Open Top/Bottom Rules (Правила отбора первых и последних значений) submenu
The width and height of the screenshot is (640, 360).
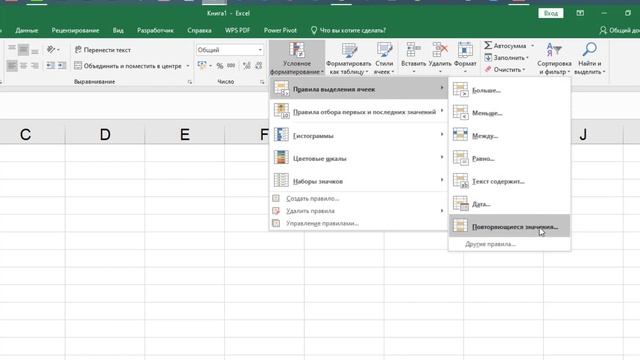point(359,112)
